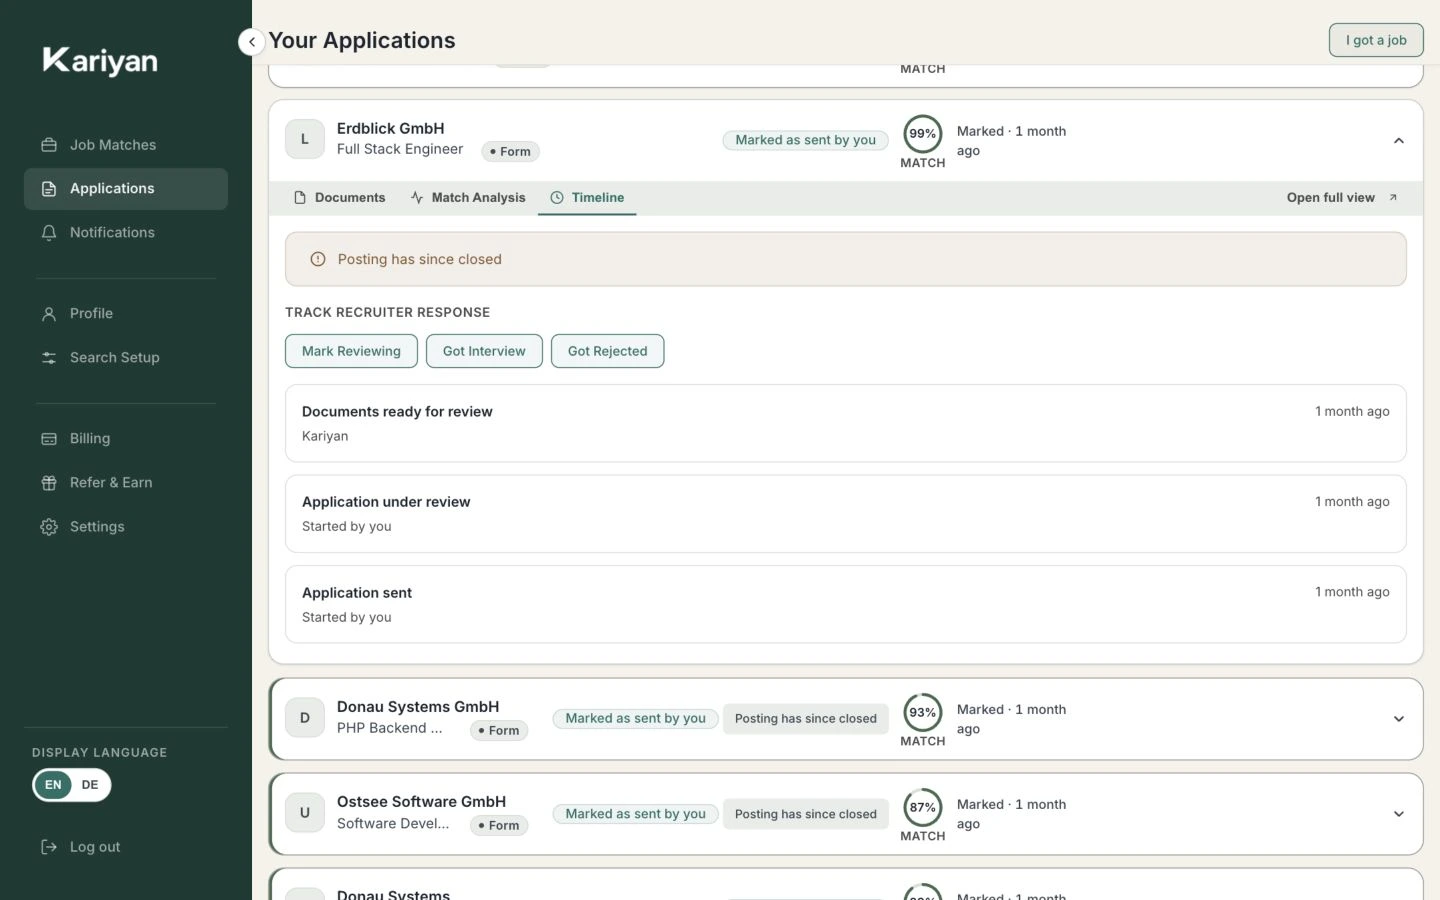Click the 87% match ring for Ostsee Software
Image resolution: width=1440 pixels, height=900 pixels.
923,807
